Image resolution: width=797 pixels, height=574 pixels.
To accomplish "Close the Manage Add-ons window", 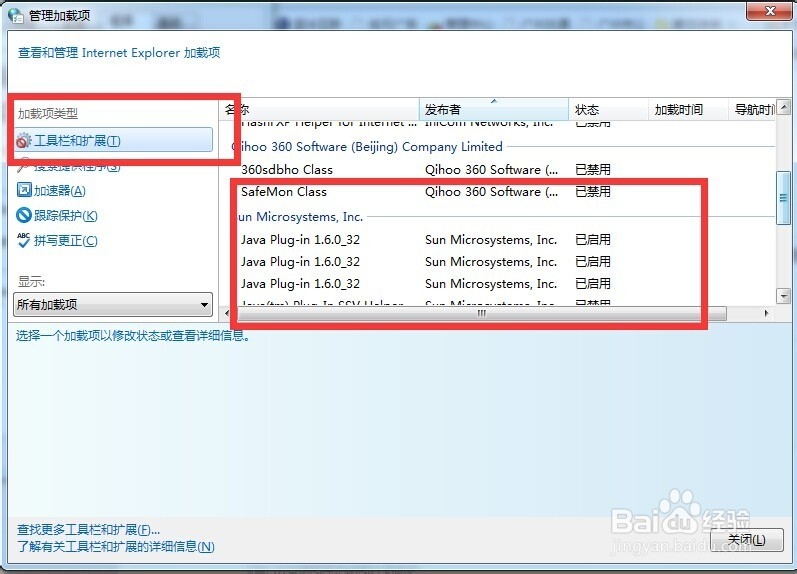I will click(769, 11).
